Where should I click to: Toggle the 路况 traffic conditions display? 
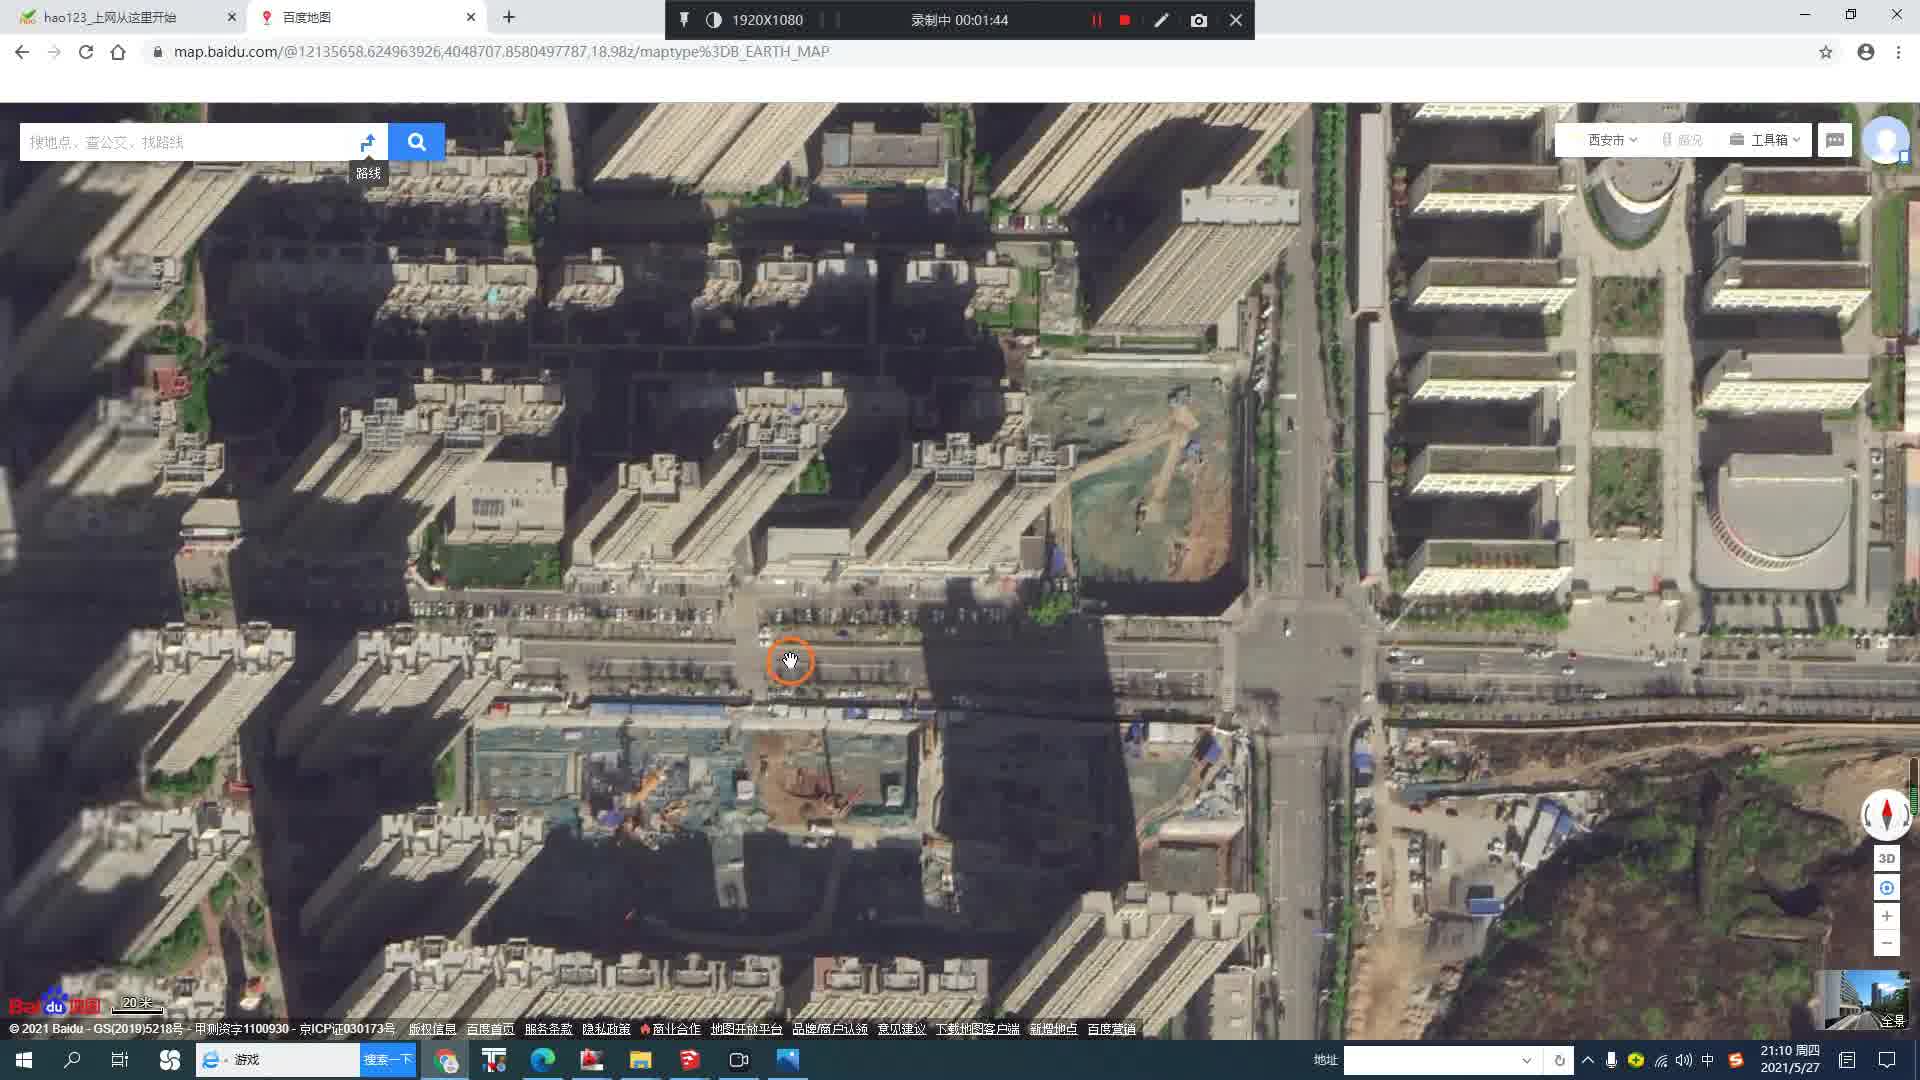1690,140
